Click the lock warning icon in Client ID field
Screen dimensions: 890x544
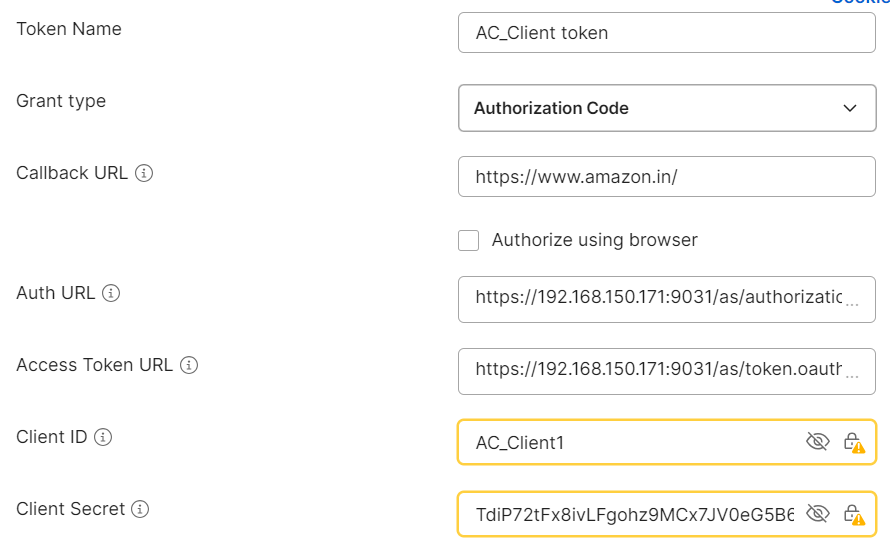click(x=853, y=442)
